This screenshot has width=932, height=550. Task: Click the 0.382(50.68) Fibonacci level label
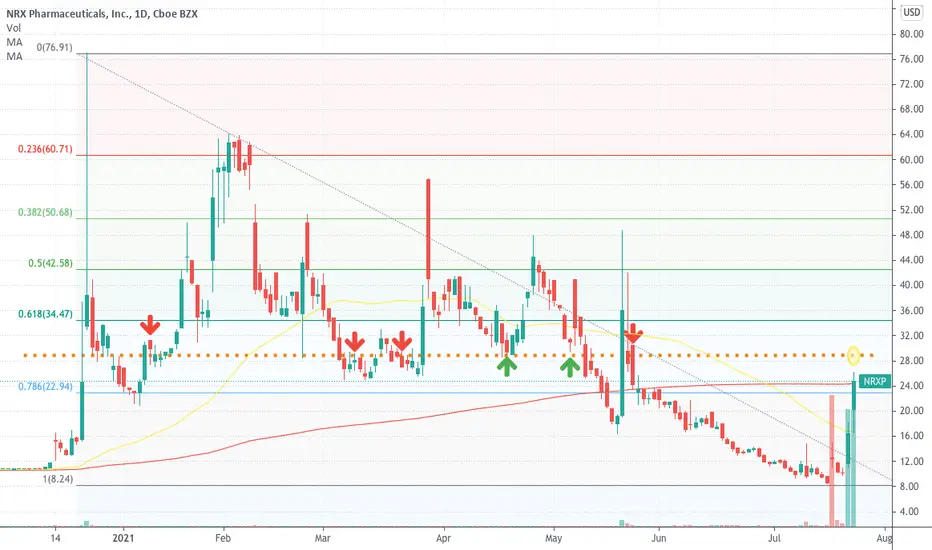[45, 212]
